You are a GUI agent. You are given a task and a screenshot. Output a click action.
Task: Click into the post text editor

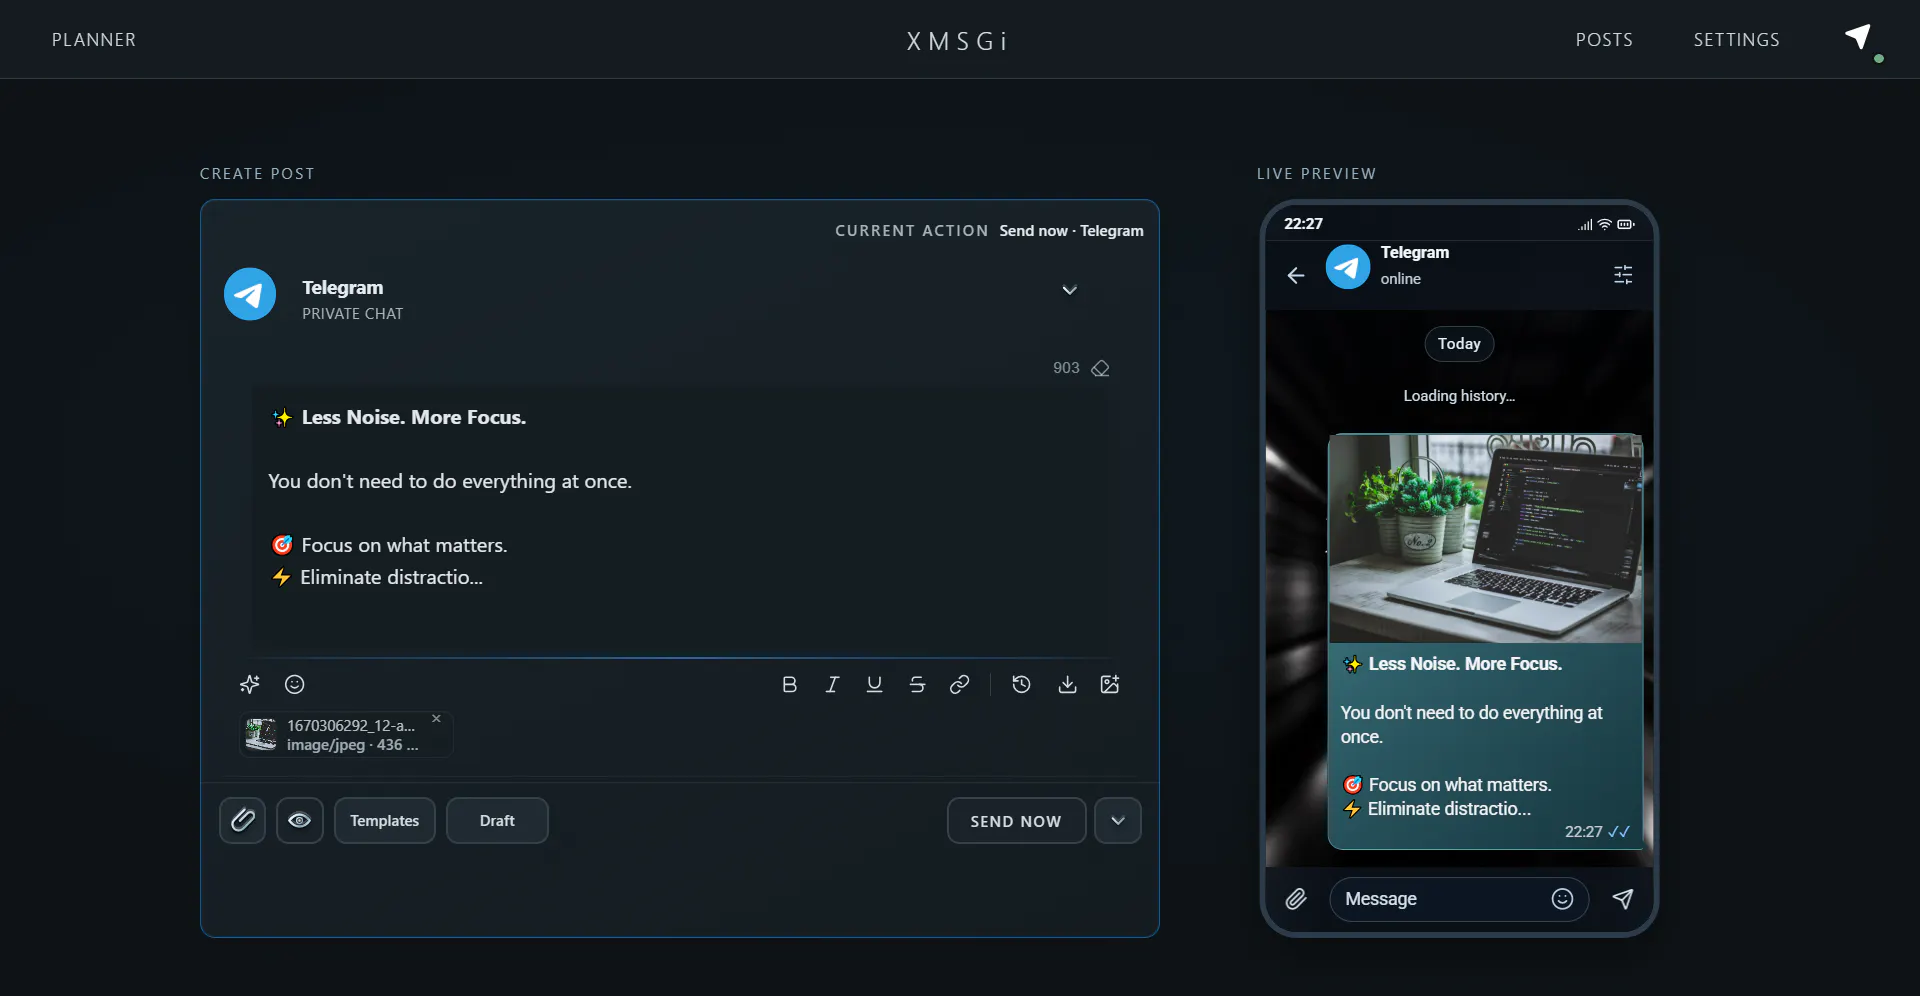[680, 520]
